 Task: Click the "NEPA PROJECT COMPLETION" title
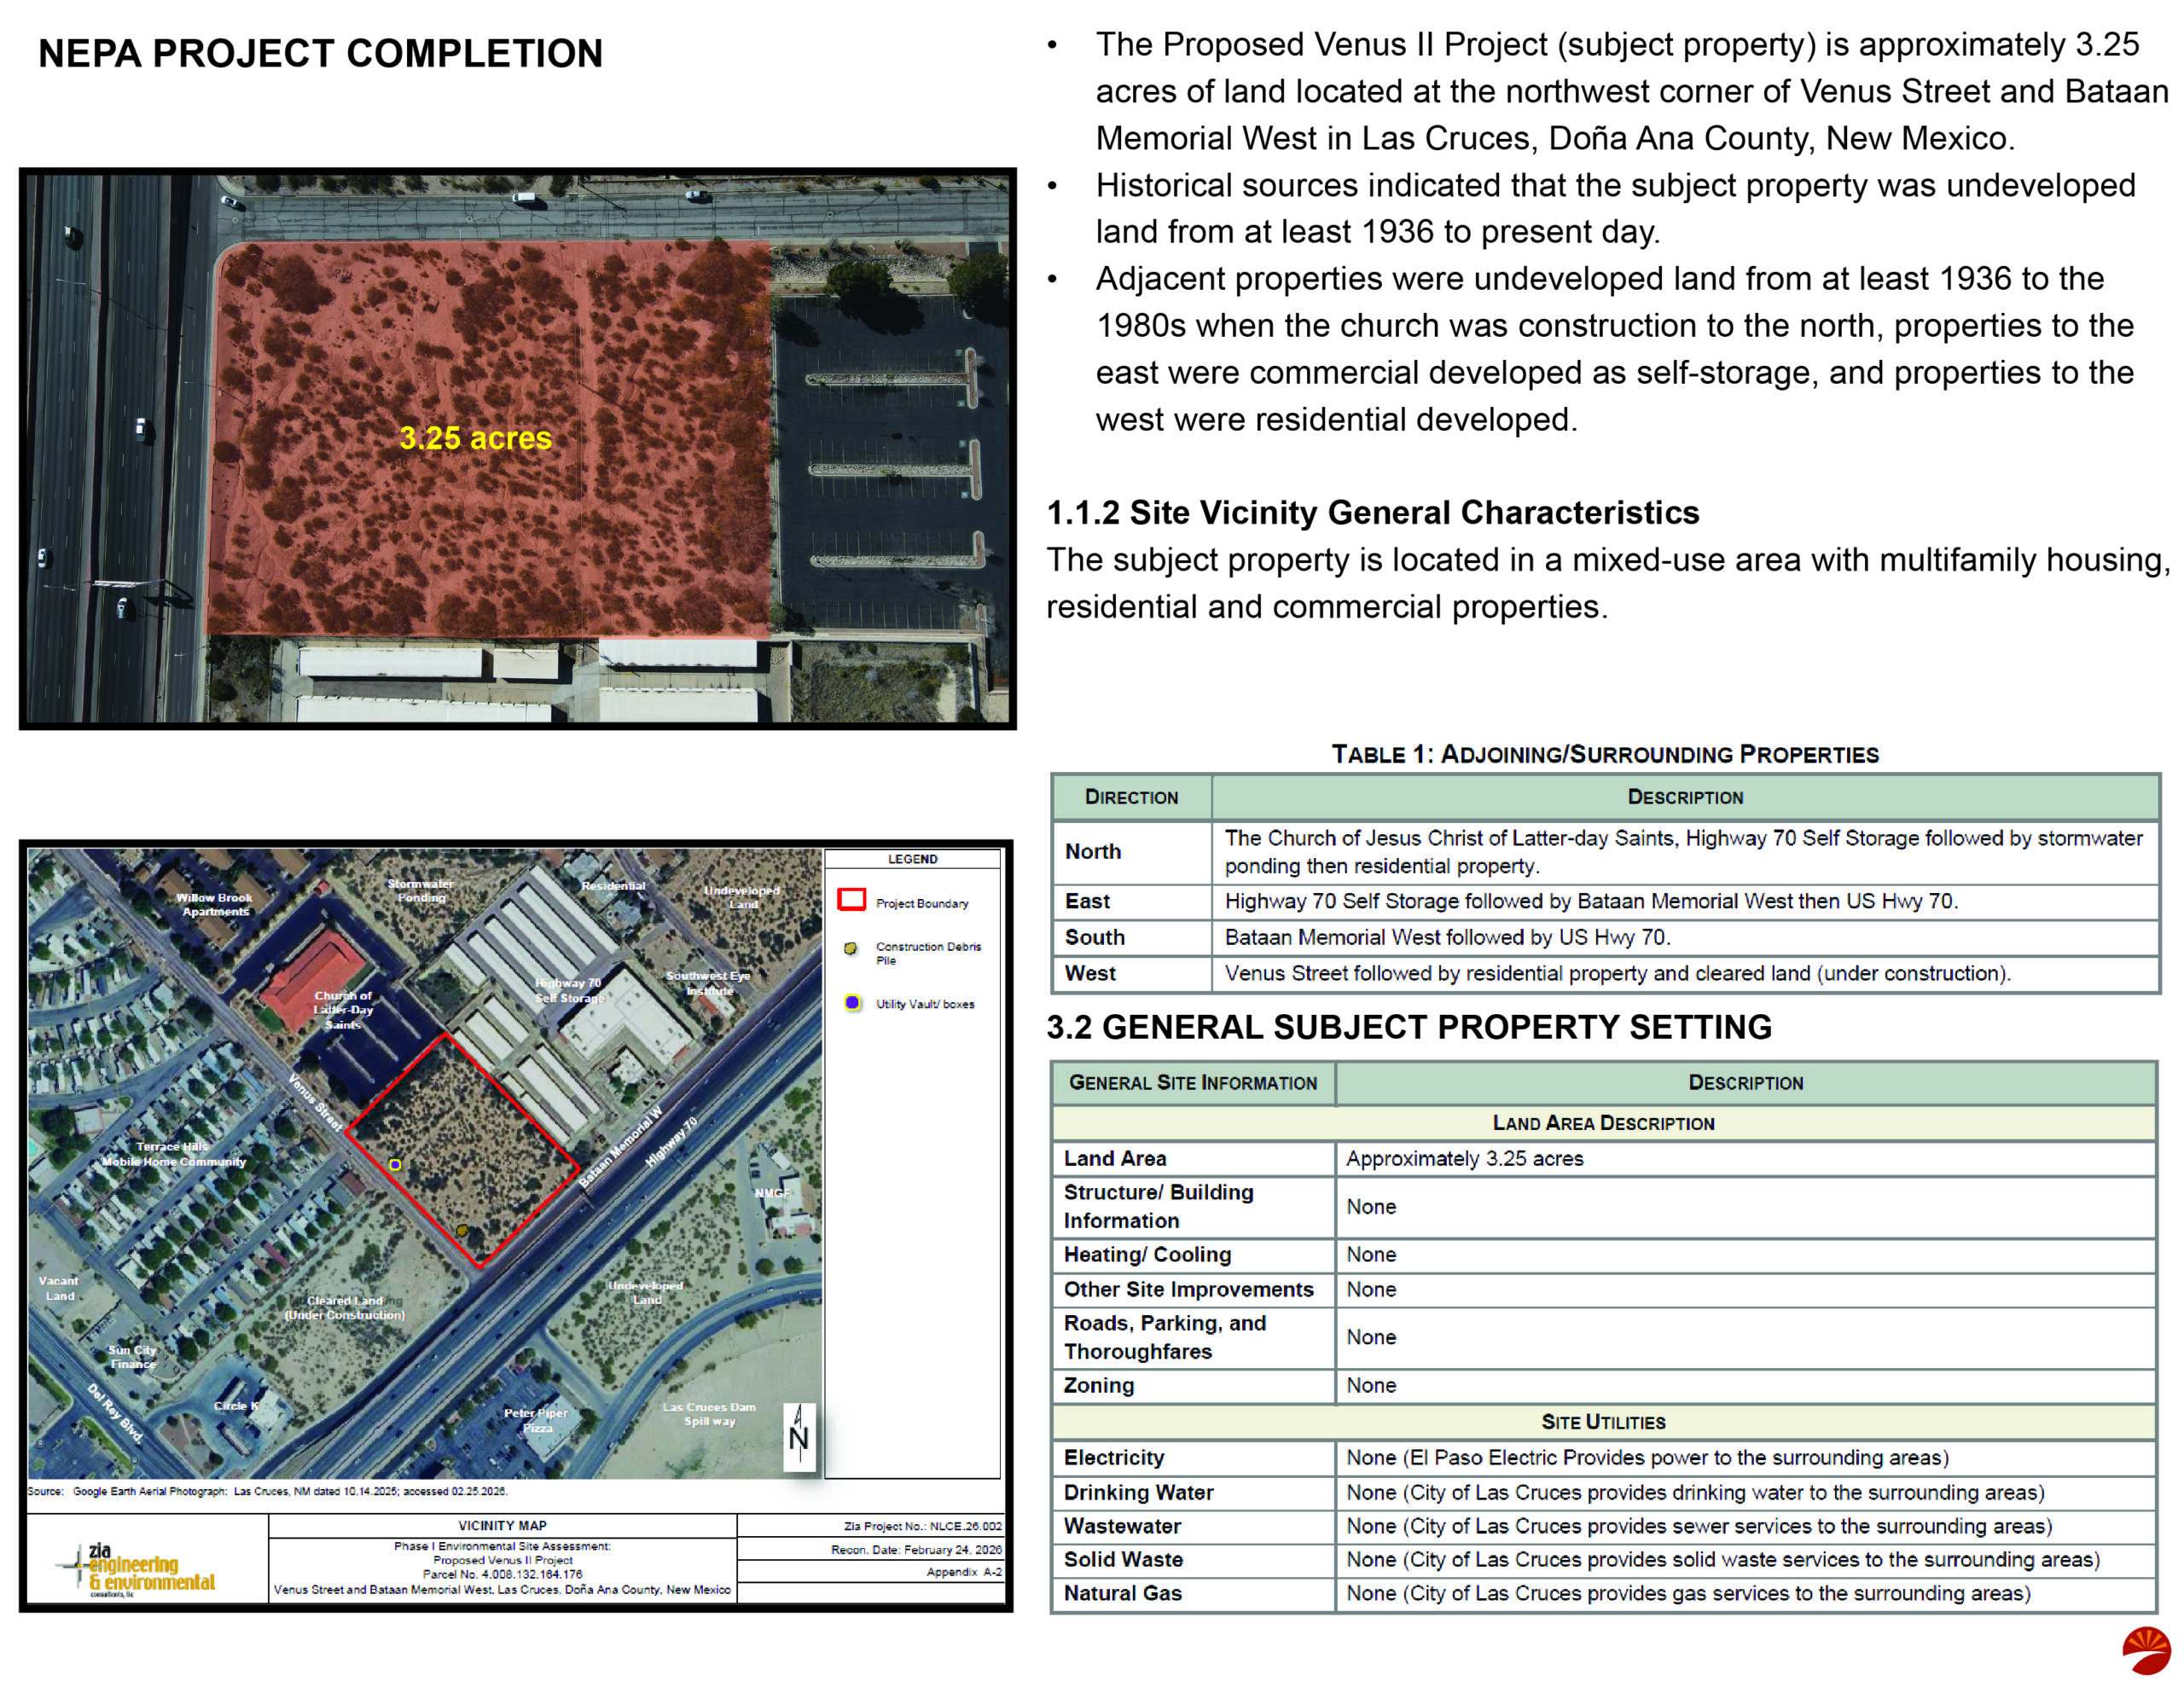coord(320,54)
